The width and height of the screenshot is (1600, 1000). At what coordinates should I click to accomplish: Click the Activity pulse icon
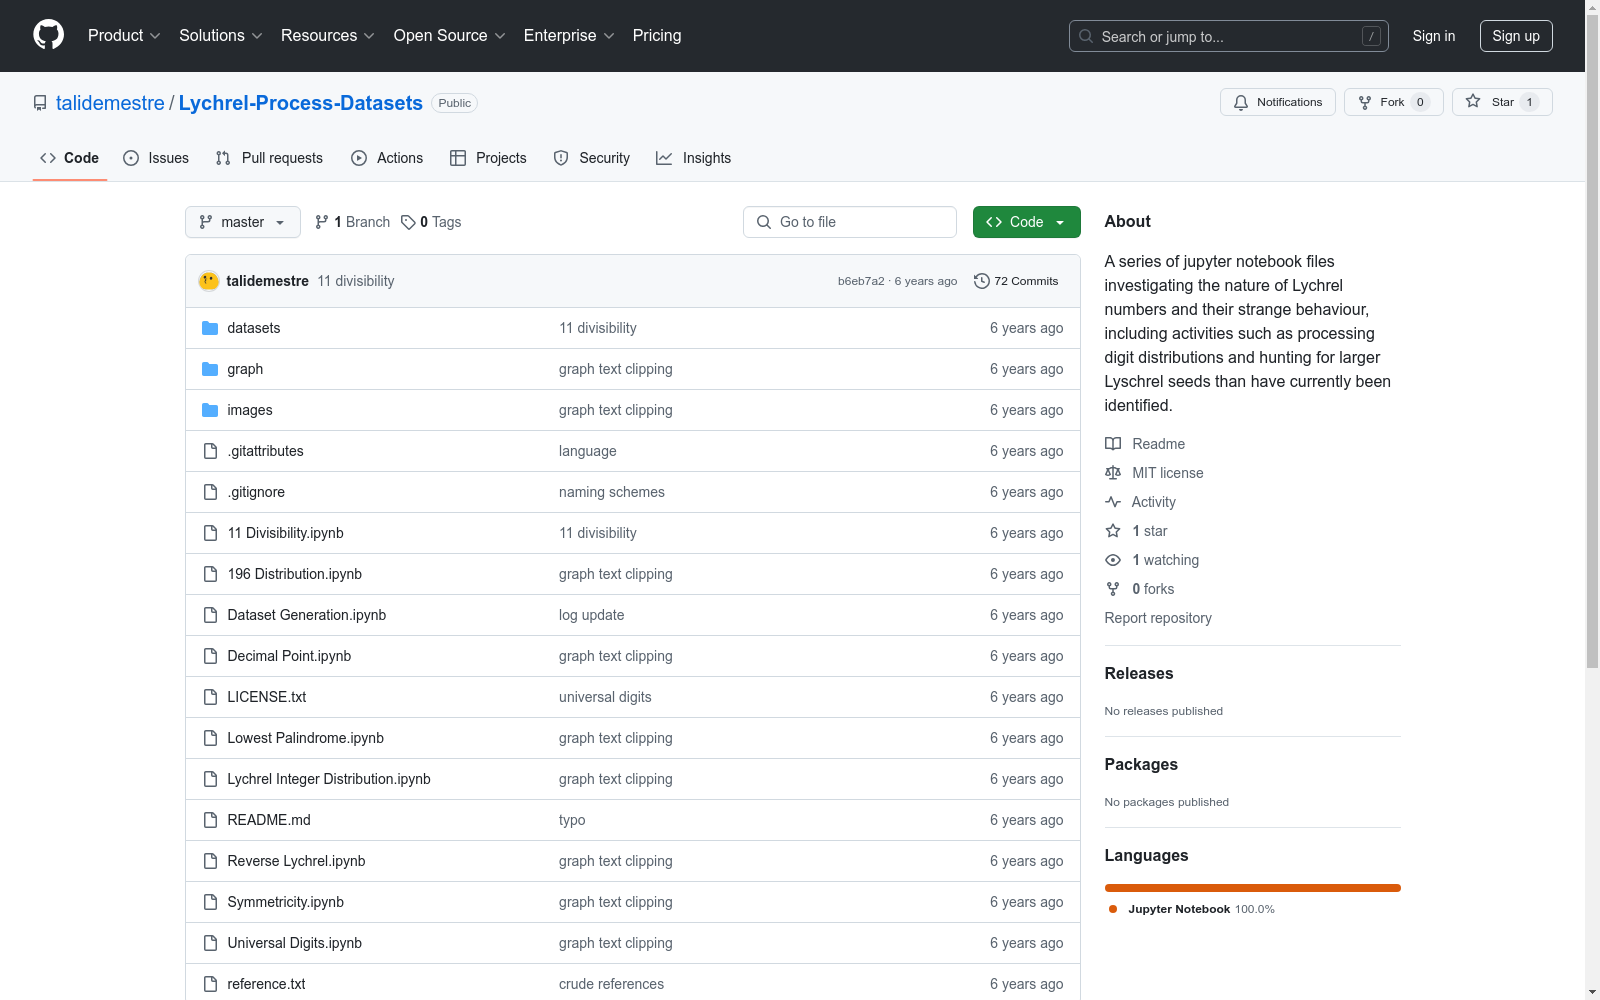point(1113,502)
